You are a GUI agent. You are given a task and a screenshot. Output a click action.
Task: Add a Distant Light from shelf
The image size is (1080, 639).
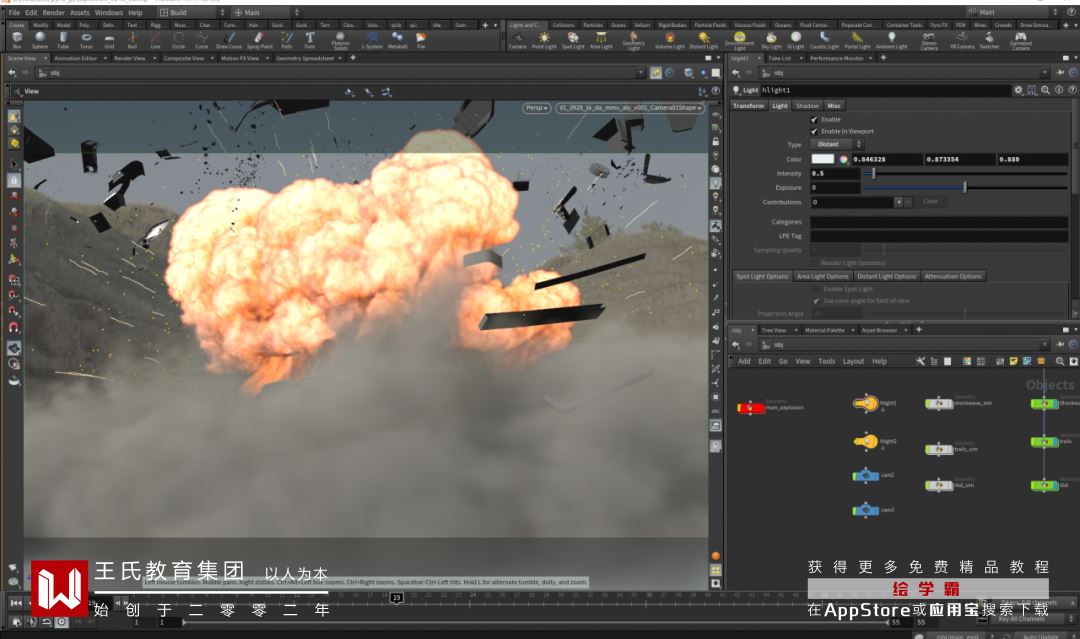click(x=703, y=40)
